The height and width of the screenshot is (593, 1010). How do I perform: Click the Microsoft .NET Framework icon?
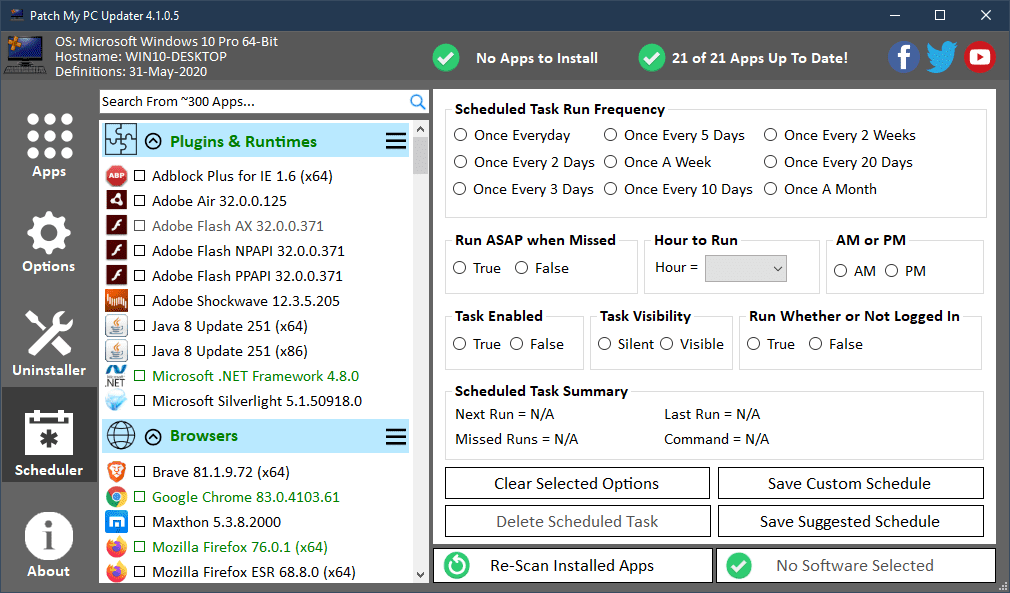click(x=116, y=376)
